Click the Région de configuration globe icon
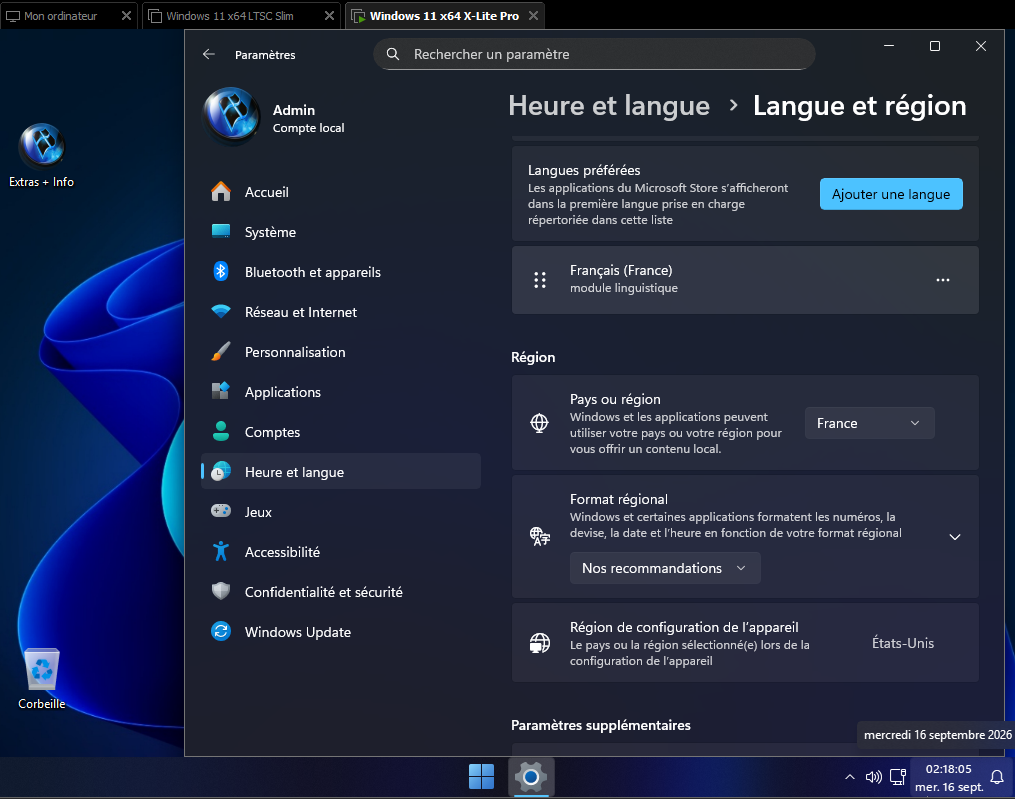The image size is (1015, 799). [x=540, y=643]
